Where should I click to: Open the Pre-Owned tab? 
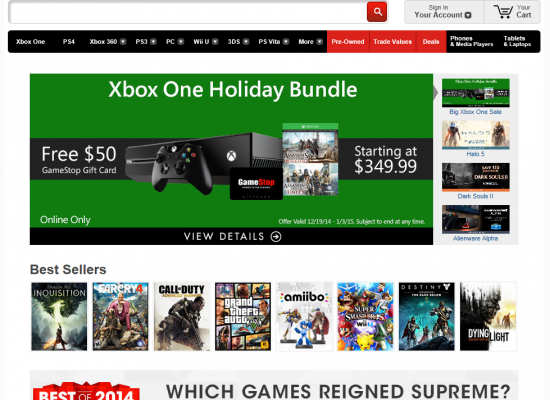coord(348,42)
